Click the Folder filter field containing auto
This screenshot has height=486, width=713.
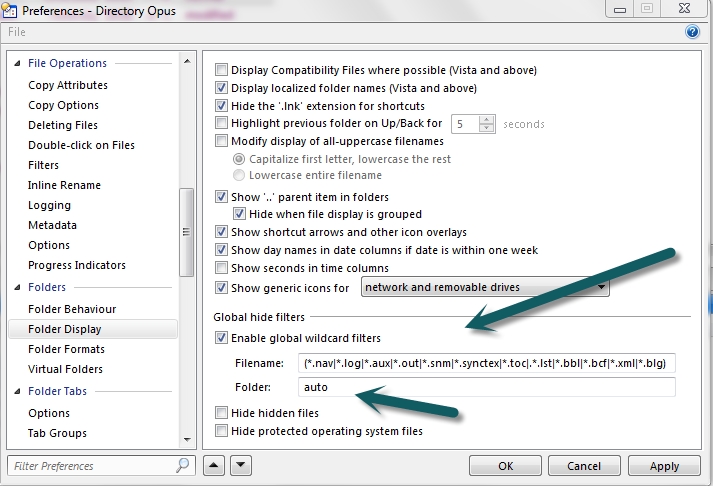487,387
